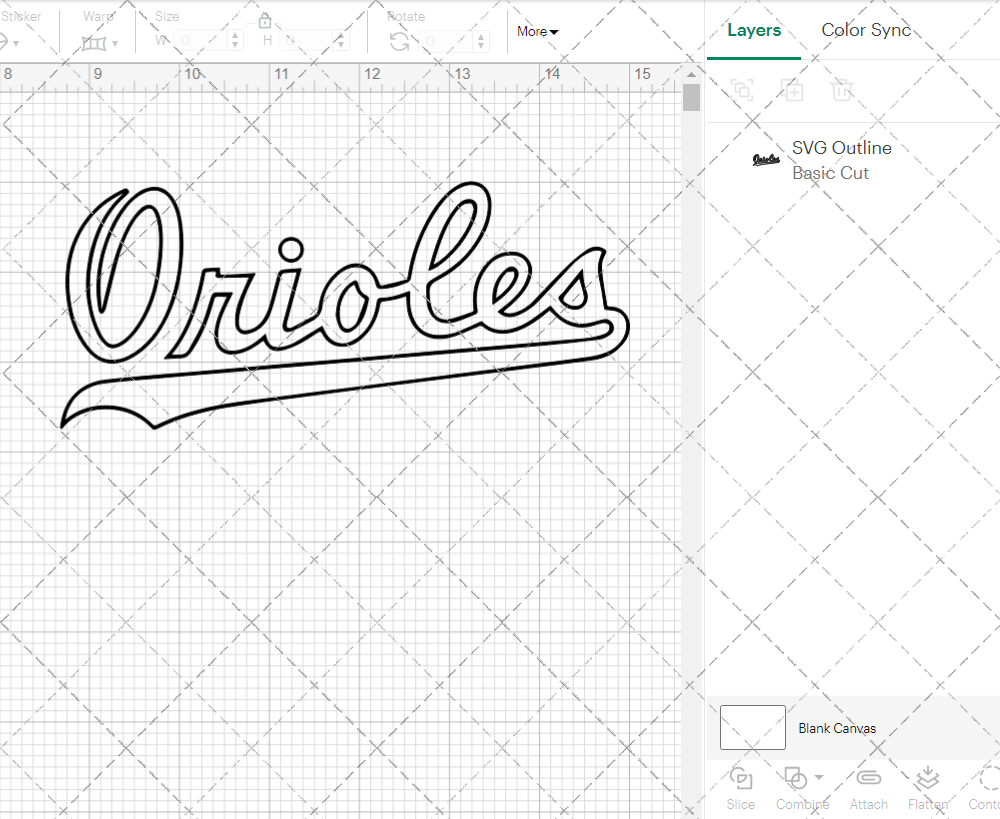Screen dimensions: 1000x819
Task: Delete layer using the trash icon
Action: pos(842,90)
